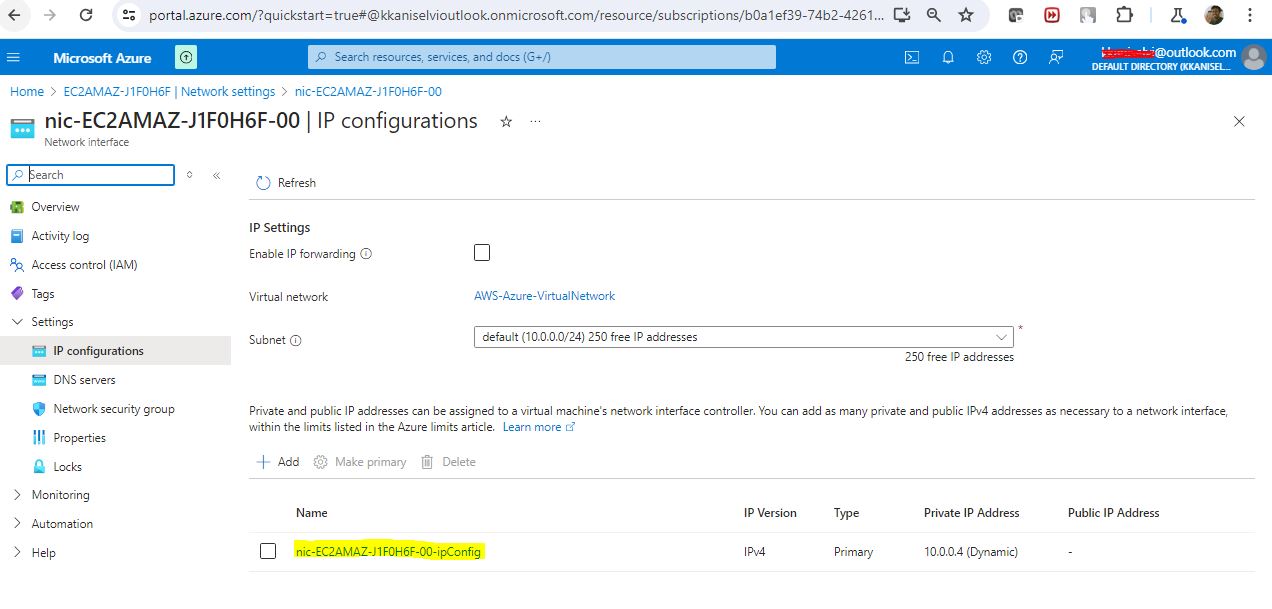Open DNS servers in sidebar
The image size is (1272, 609).
[x=84, y=380]
